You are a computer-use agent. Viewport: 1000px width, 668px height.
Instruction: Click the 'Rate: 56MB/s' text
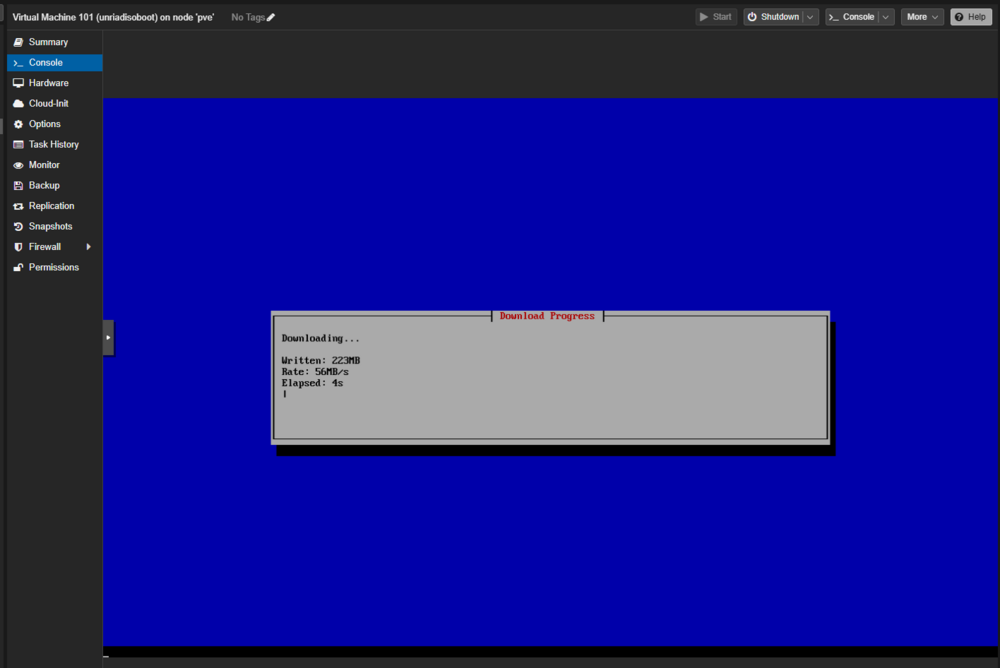315,372
